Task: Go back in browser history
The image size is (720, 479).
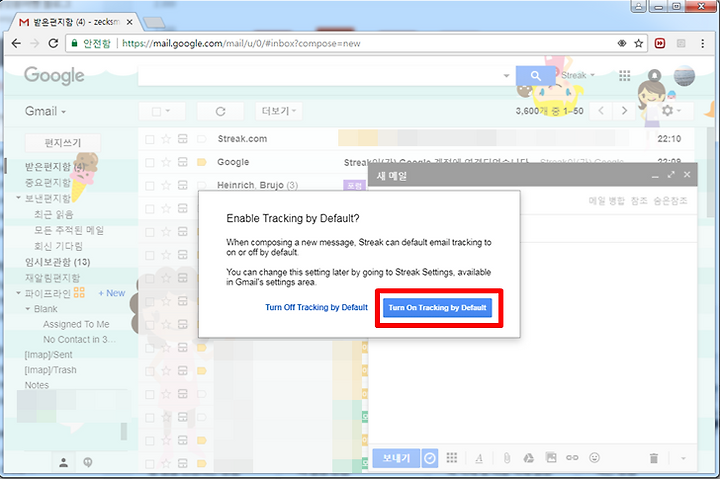Action: [17, 43]
